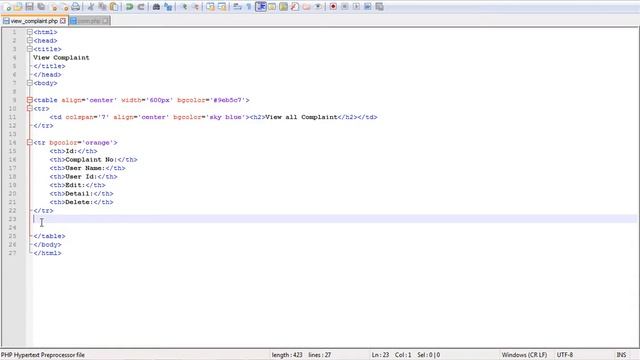Viewport: 640px width, 360px height.
Task: Click the closing </table> tag line
Action: pyautogui.click(x=49, y=236)
